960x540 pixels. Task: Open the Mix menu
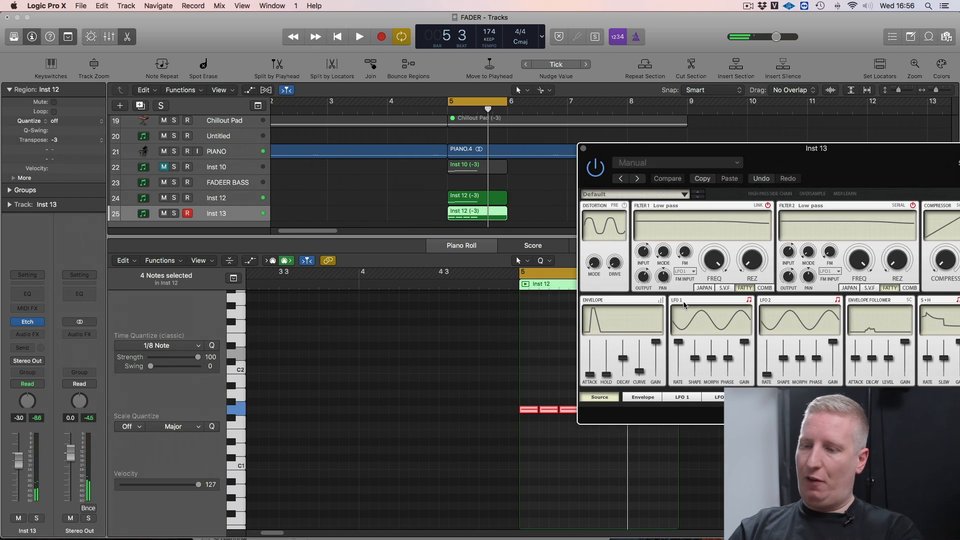click(219, 6)
